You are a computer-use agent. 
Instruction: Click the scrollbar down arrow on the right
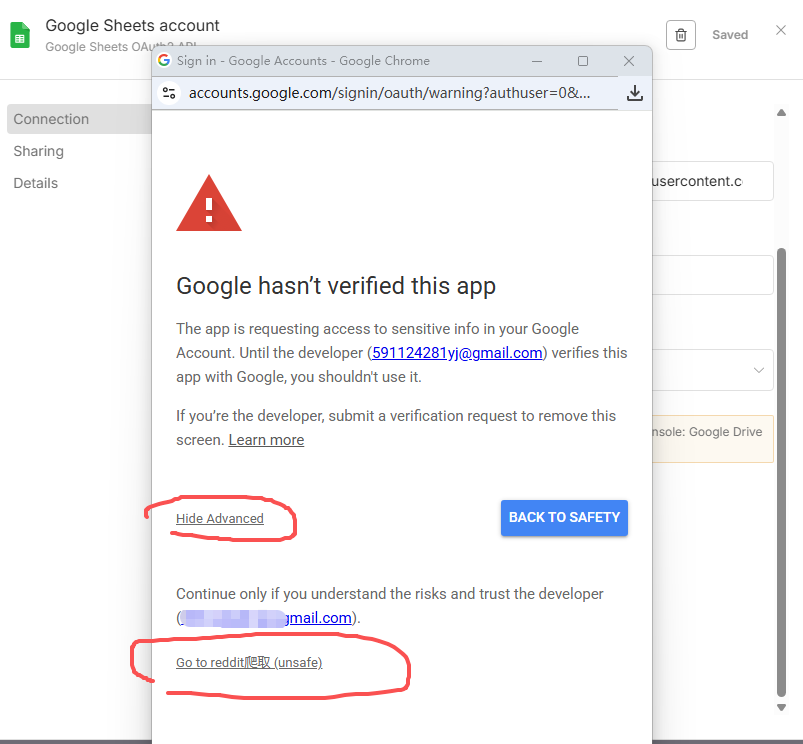click(782, 707)
